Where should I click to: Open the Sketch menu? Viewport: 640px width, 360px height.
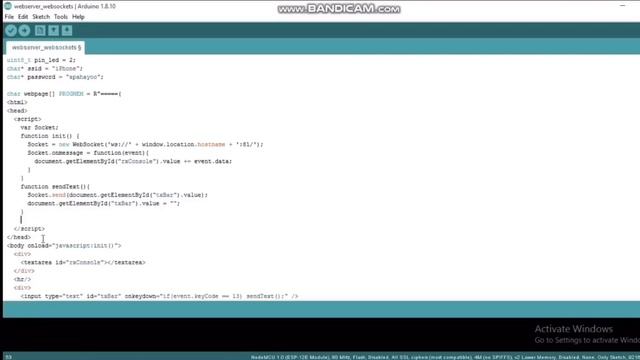pyautogui.click(x=41, y=17)
